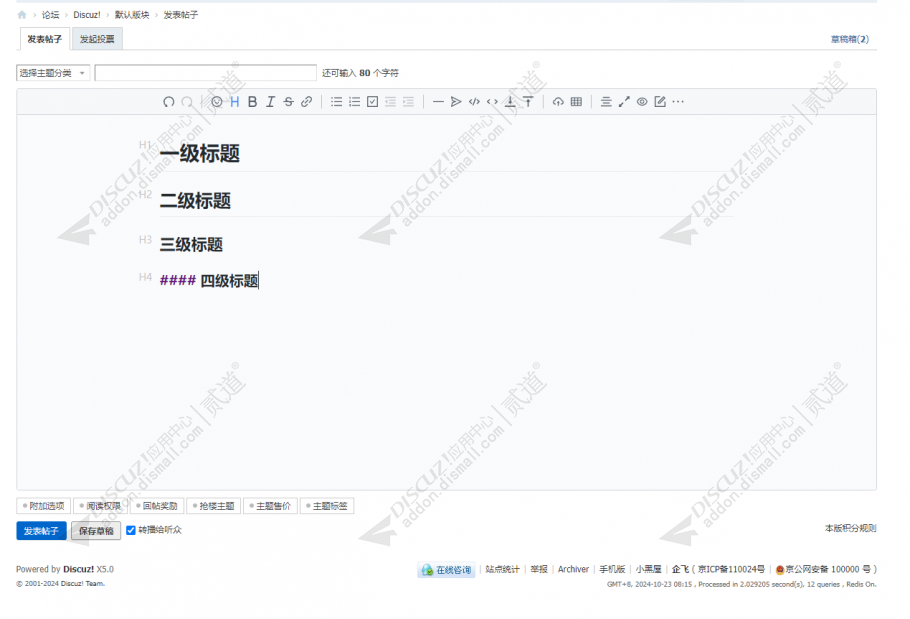Click the 发表帖子 submit button

click(41, 531)
